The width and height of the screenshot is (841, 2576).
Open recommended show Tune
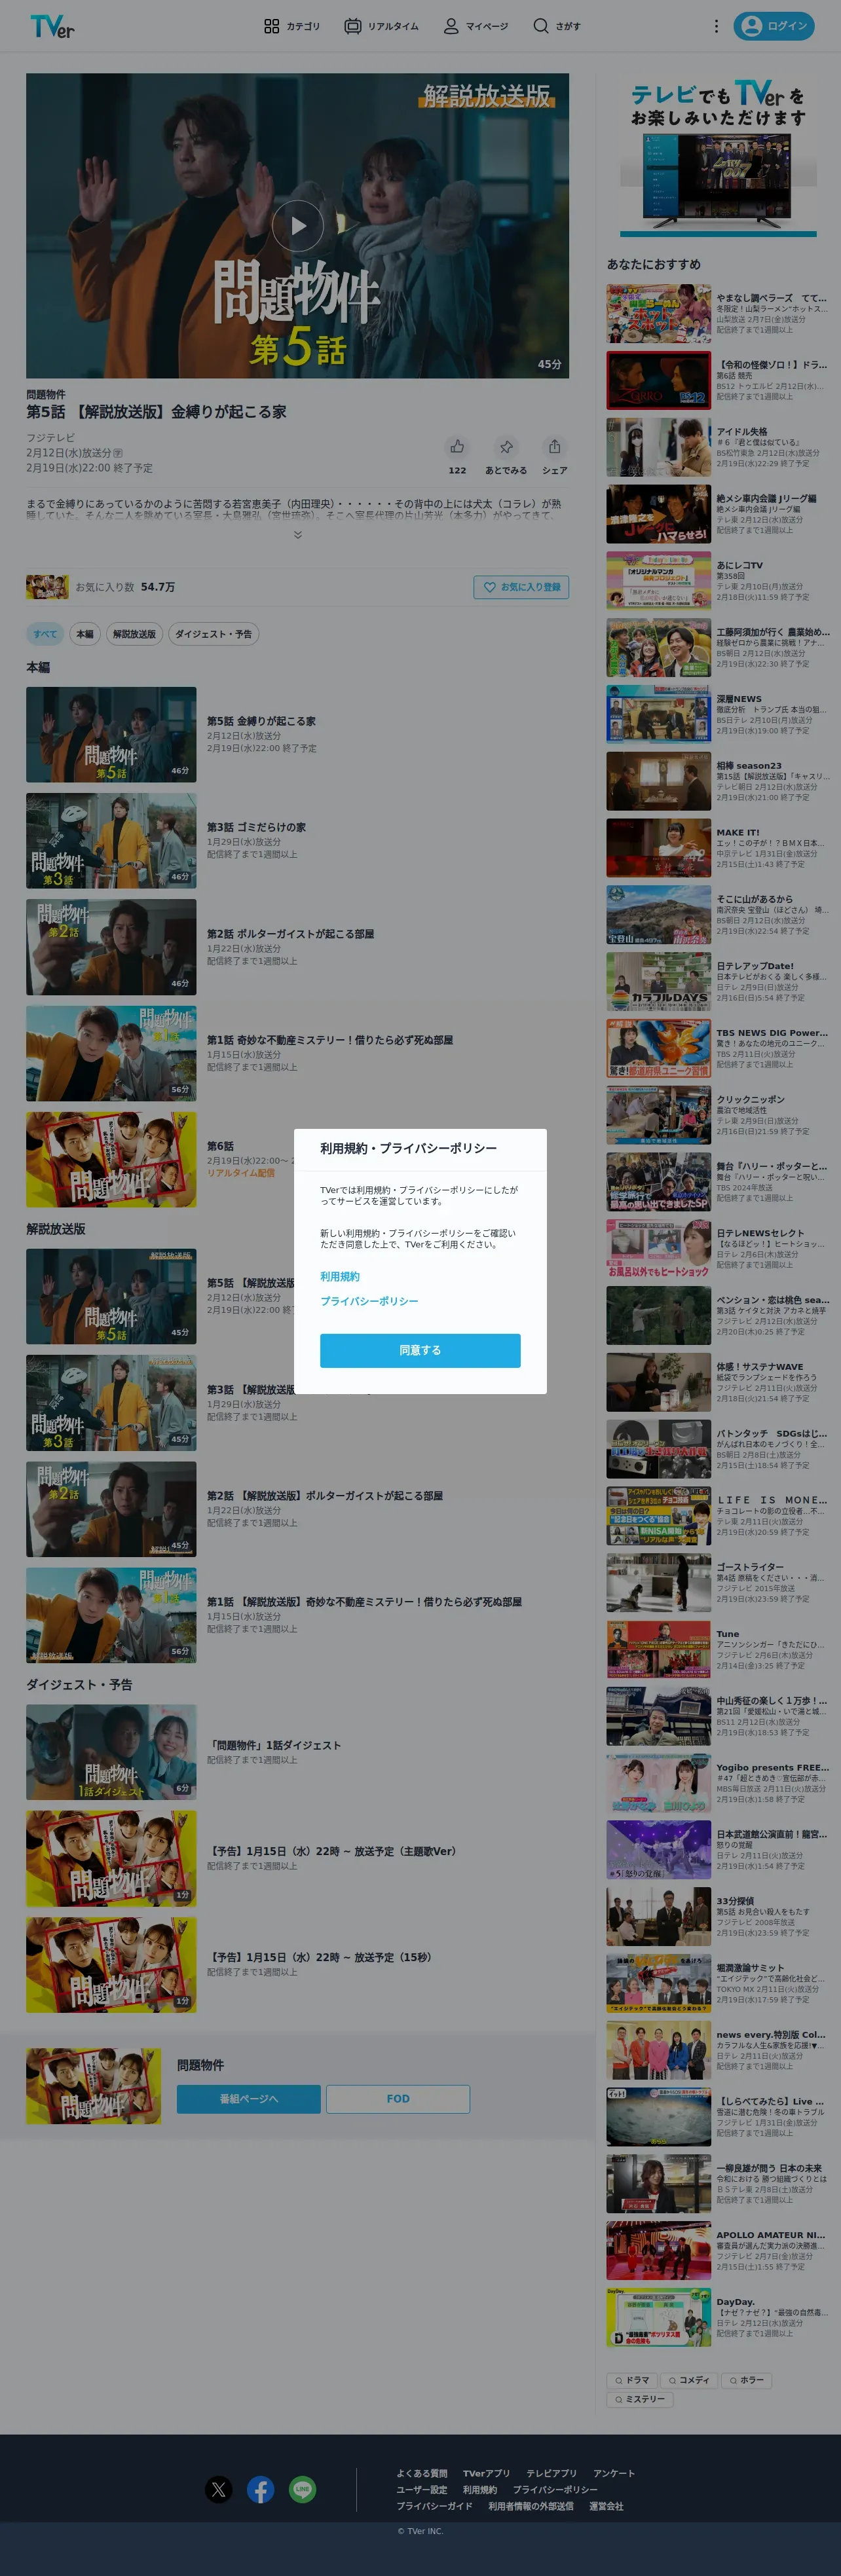(718, 1650)
